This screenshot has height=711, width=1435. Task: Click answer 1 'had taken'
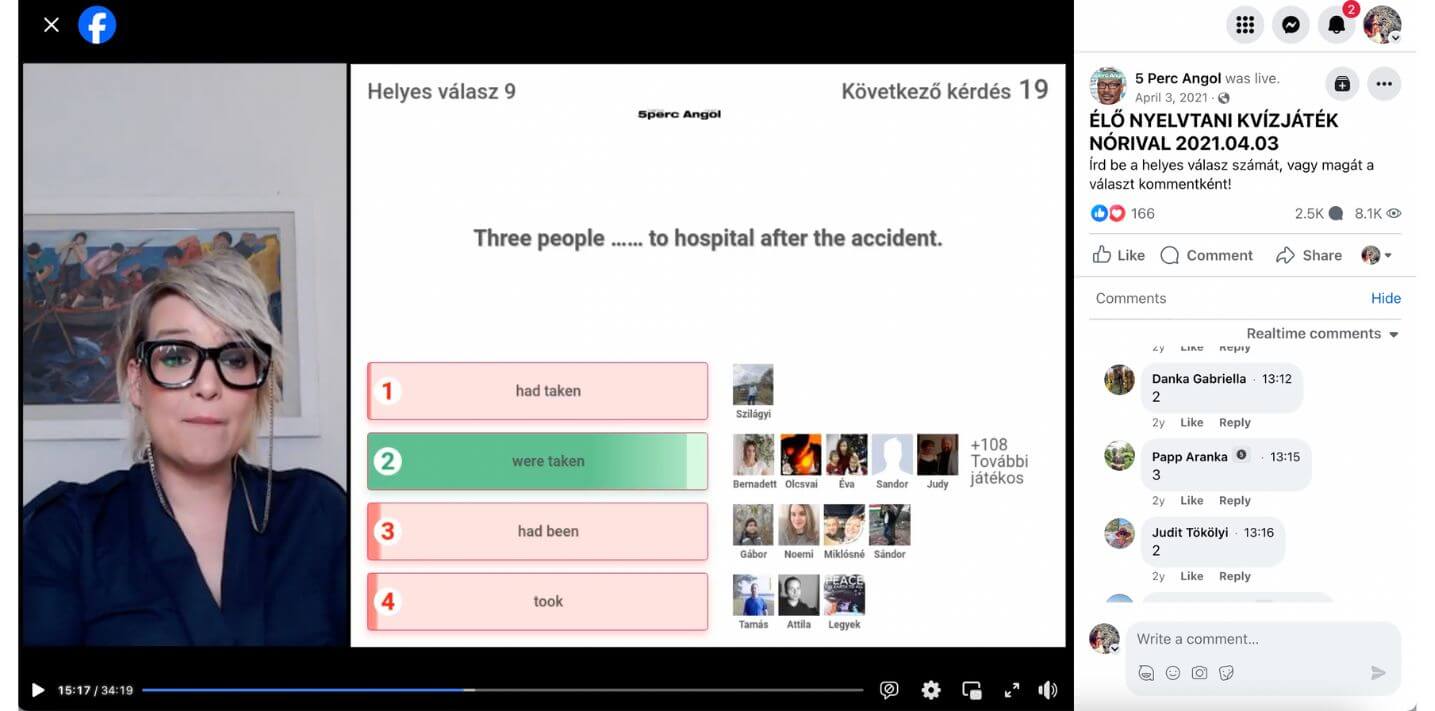point(538,391)
